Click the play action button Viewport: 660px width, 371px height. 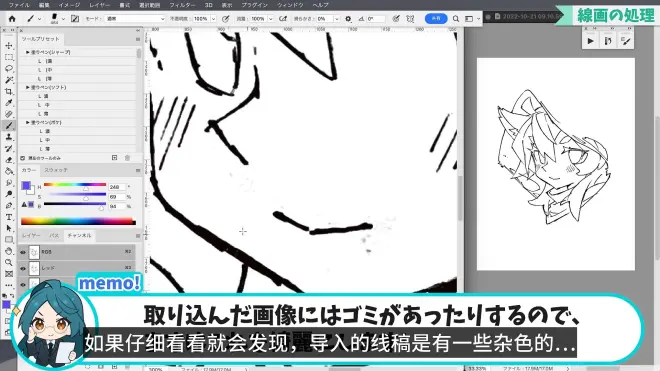click(x=591, y=41)
